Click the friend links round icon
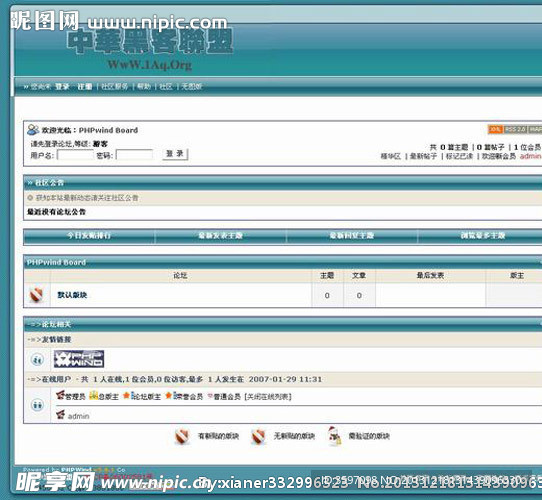This screenshot has height=500, width=542. click(x=37, y=360)
